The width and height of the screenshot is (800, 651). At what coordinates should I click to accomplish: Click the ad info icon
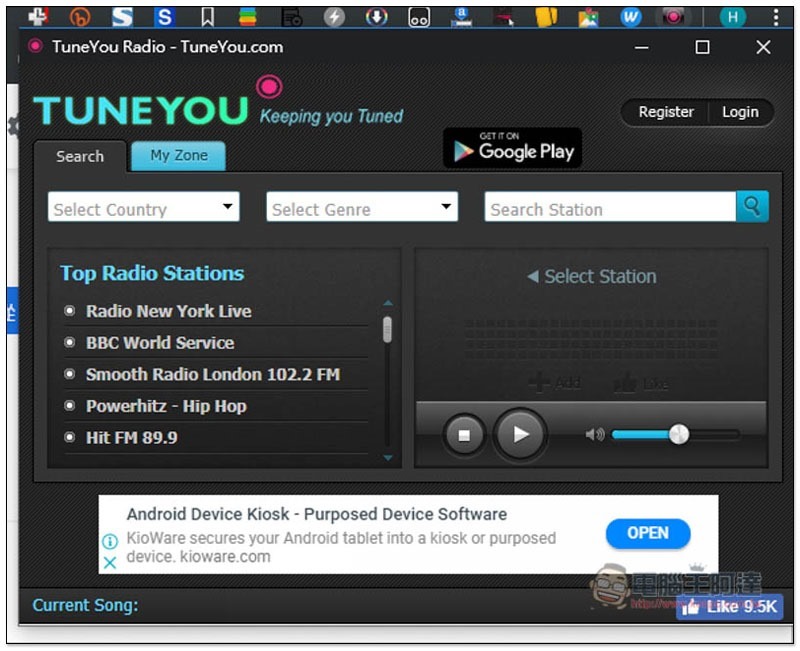110,541
